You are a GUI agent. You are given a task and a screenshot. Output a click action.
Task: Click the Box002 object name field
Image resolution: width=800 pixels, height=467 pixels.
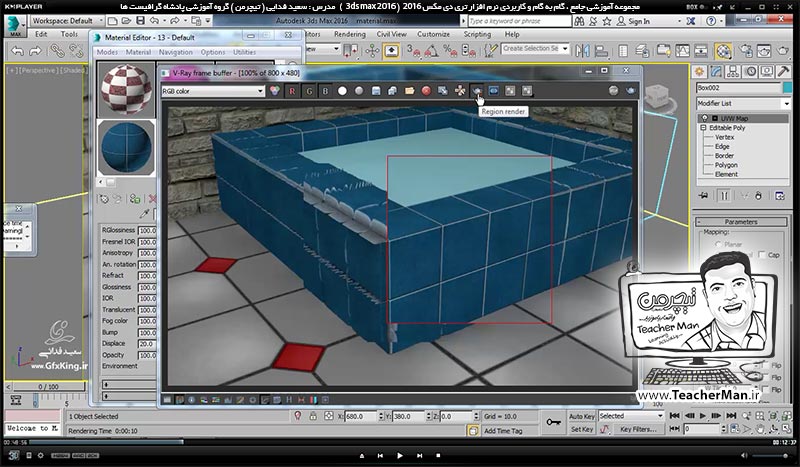[738, 88]
